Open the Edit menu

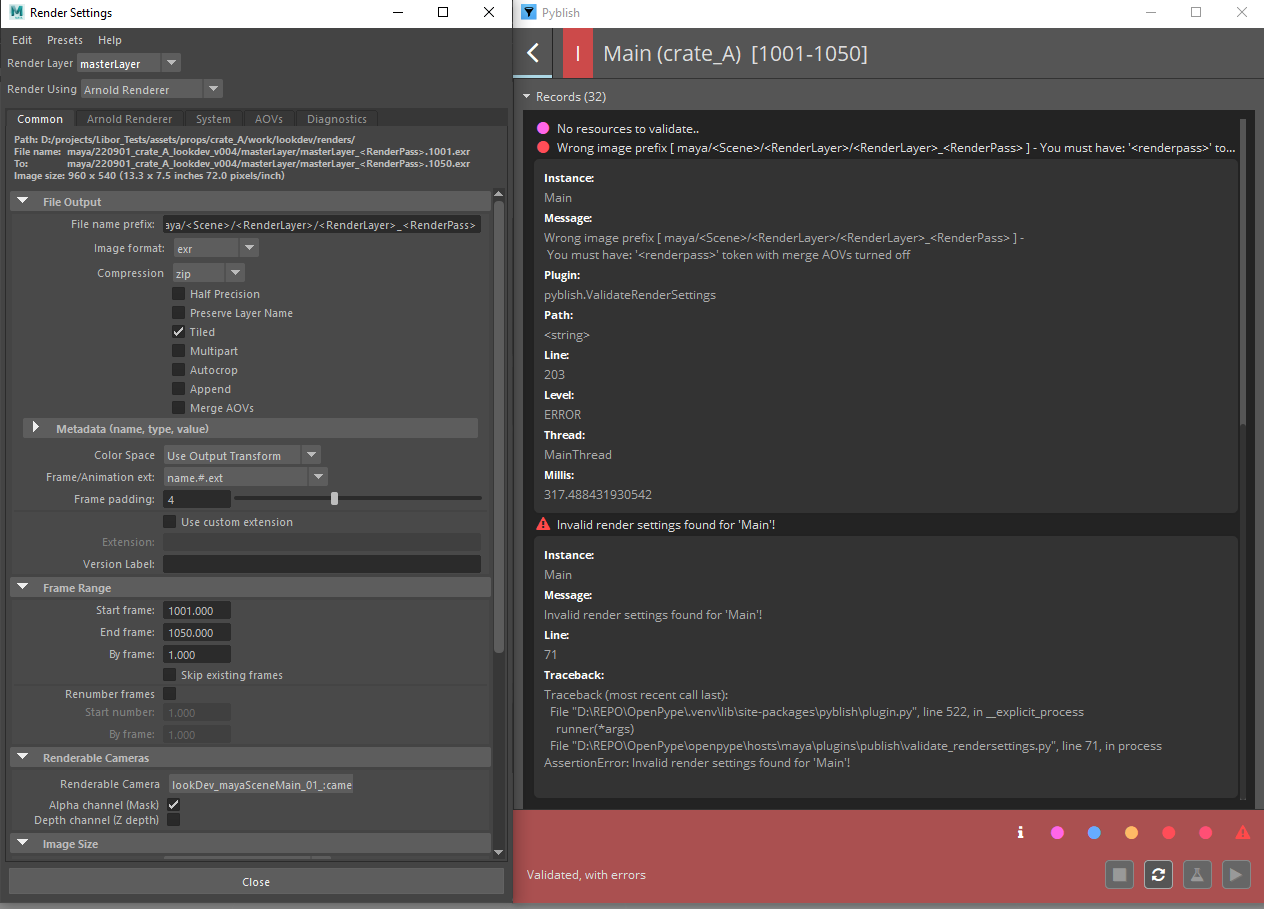(22, 40)
